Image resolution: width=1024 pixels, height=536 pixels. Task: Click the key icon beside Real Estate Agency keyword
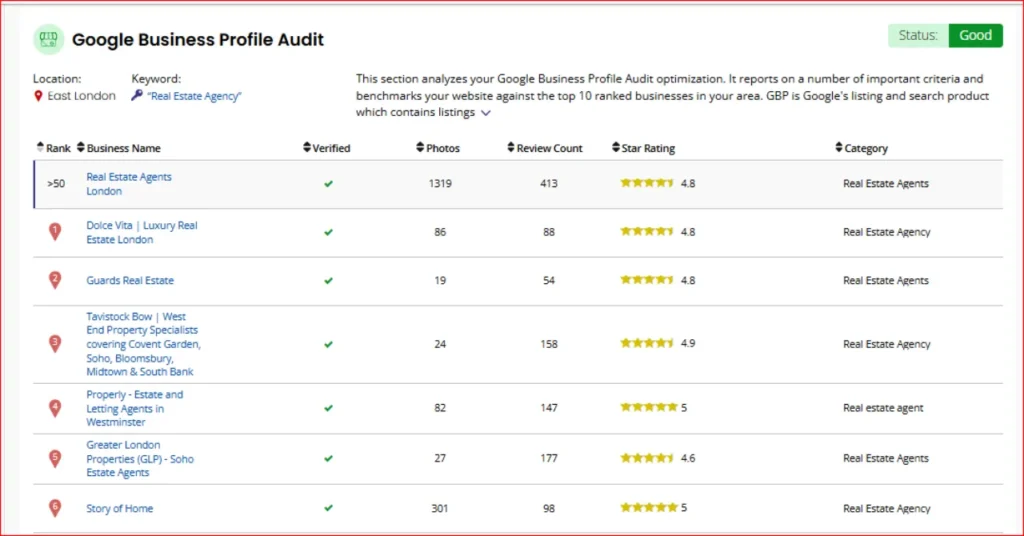(x=136, y=95)
